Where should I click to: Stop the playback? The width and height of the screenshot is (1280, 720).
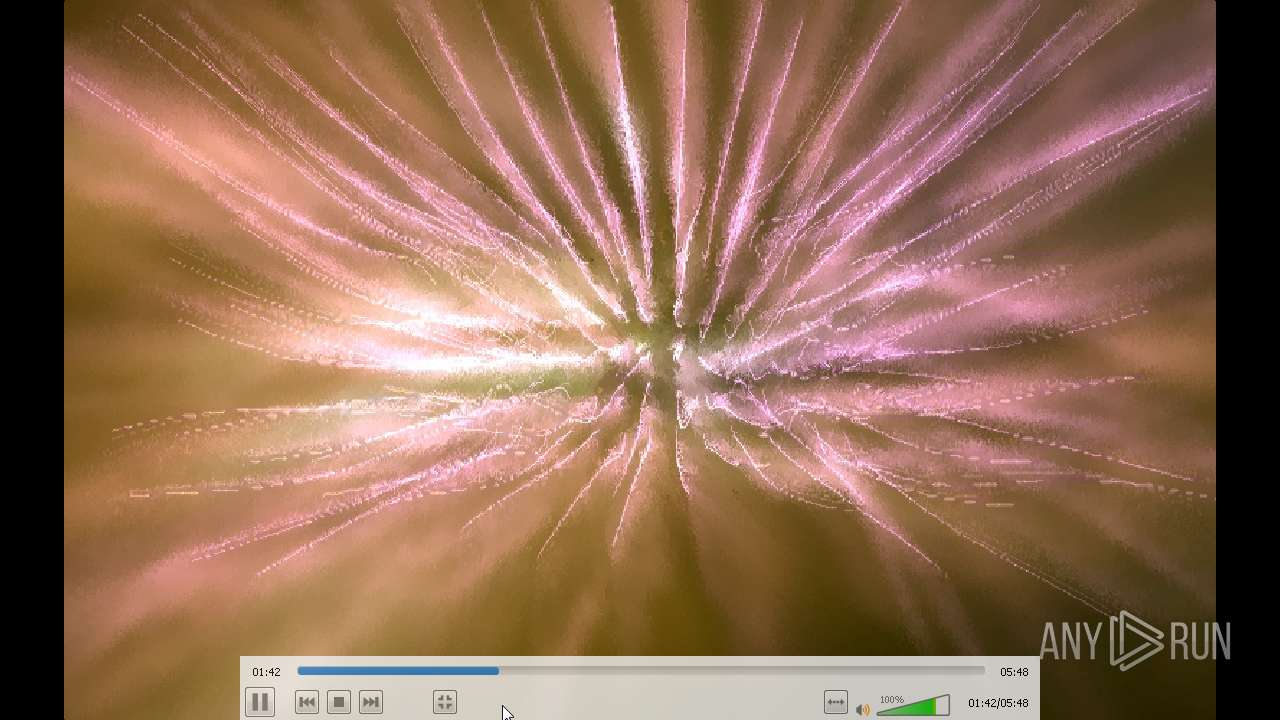click(x=339, y=702)
